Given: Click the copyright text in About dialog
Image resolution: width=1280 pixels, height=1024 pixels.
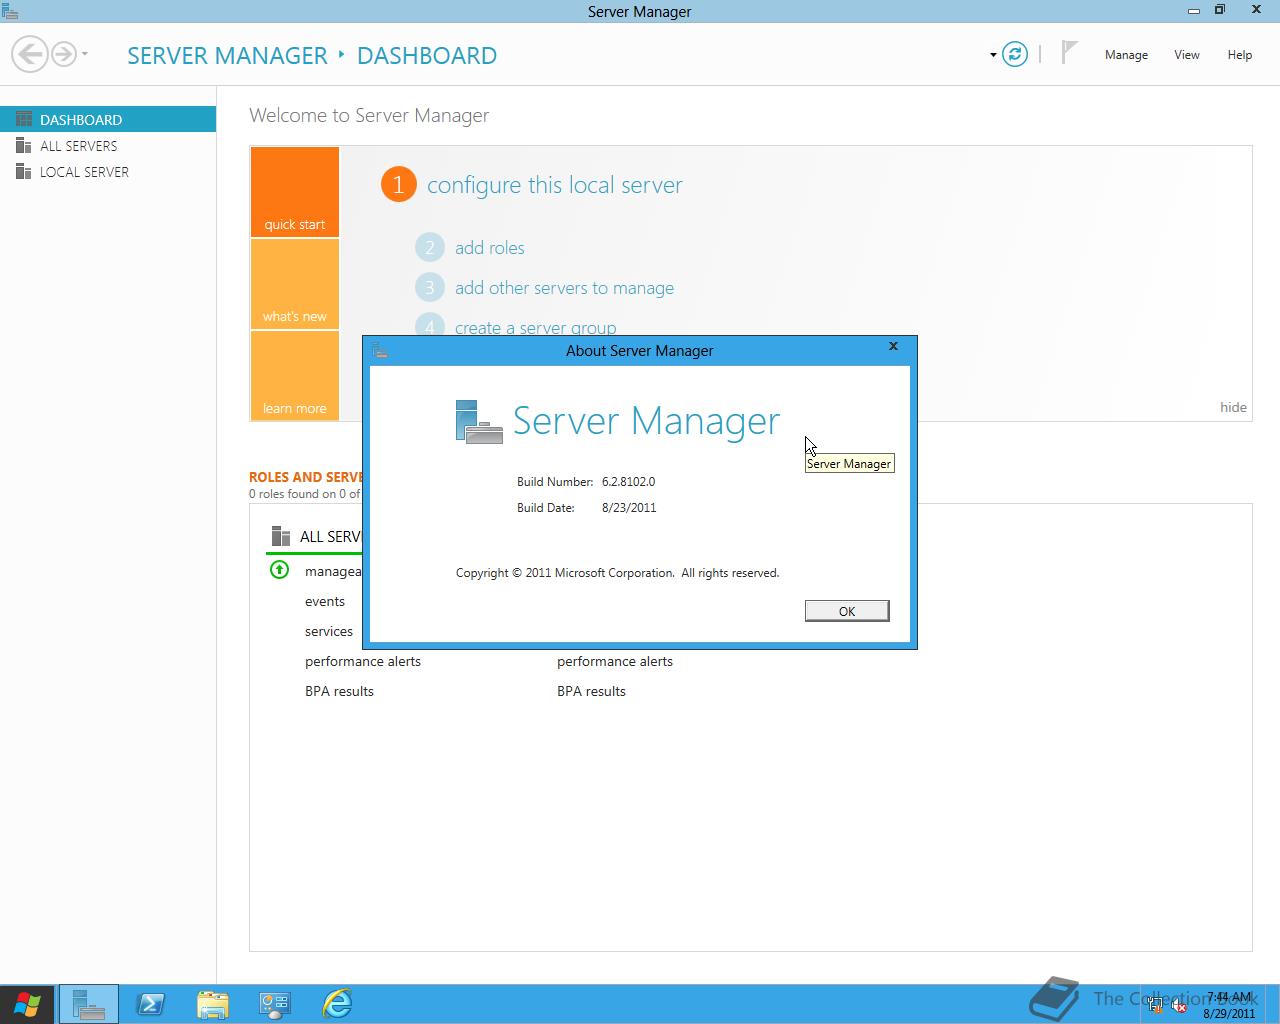Looking at the screenshot, I should pos(617,573).
